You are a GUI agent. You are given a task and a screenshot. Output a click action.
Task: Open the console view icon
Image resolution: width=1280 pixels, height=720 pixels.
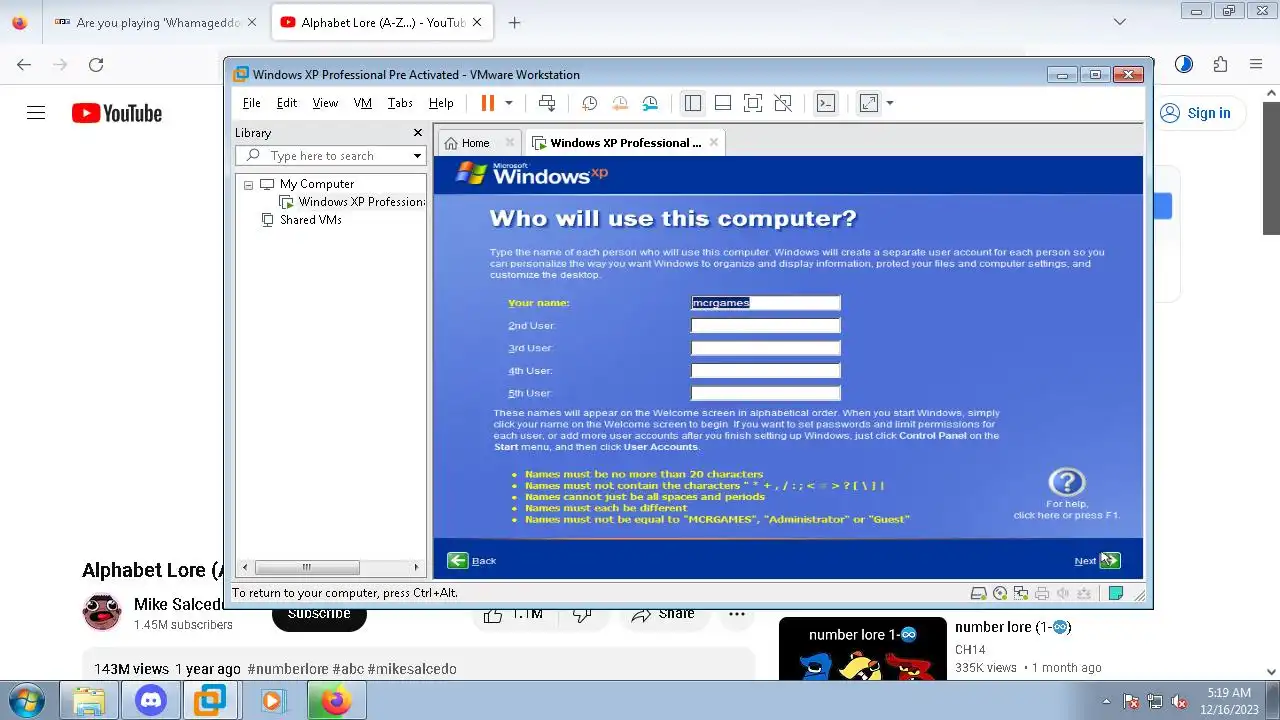825,103
